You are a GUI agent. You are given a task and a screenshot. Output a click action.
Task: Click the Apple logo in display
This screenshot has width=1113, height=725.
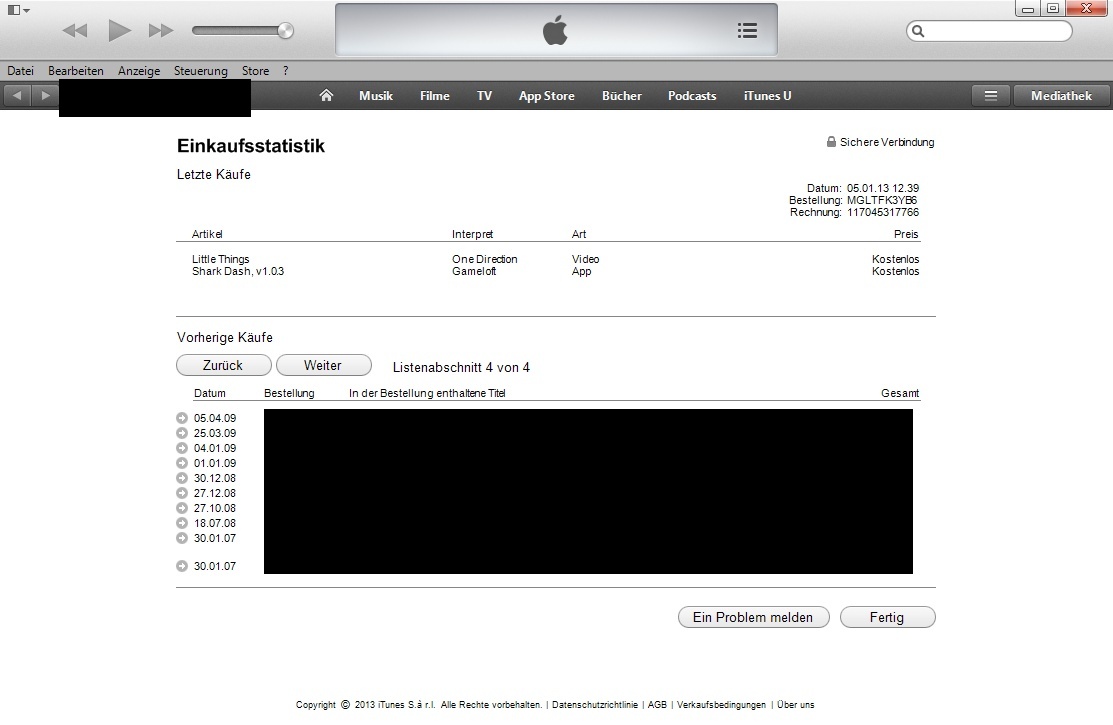(555, 31)
